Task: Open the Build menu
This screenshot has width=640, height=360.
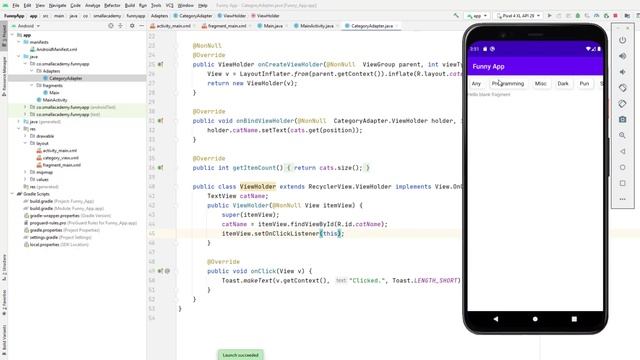Action: pyautogui.click(x=130, y=5)
